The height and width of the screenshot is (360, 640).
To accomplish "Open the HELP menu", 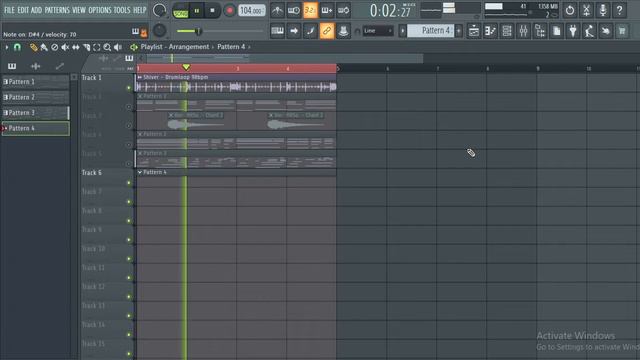I will (x=140, y=10).
